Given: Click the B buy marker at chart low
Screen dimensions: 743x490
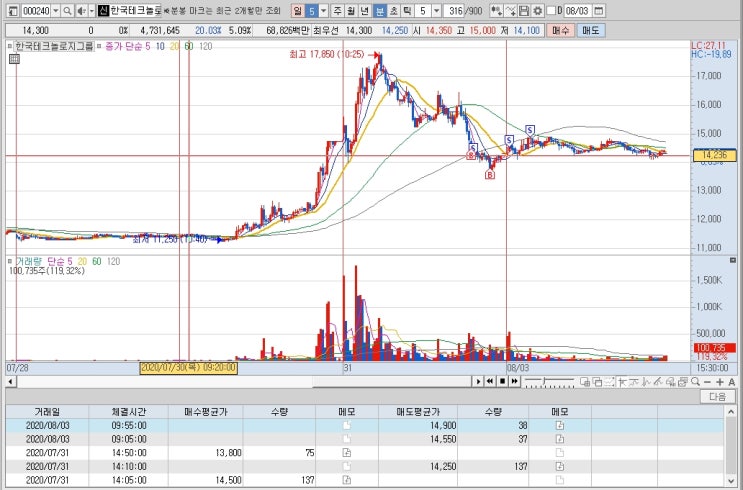Looking at the screenshot, I should pyautogui.click(x=489, y=175).
